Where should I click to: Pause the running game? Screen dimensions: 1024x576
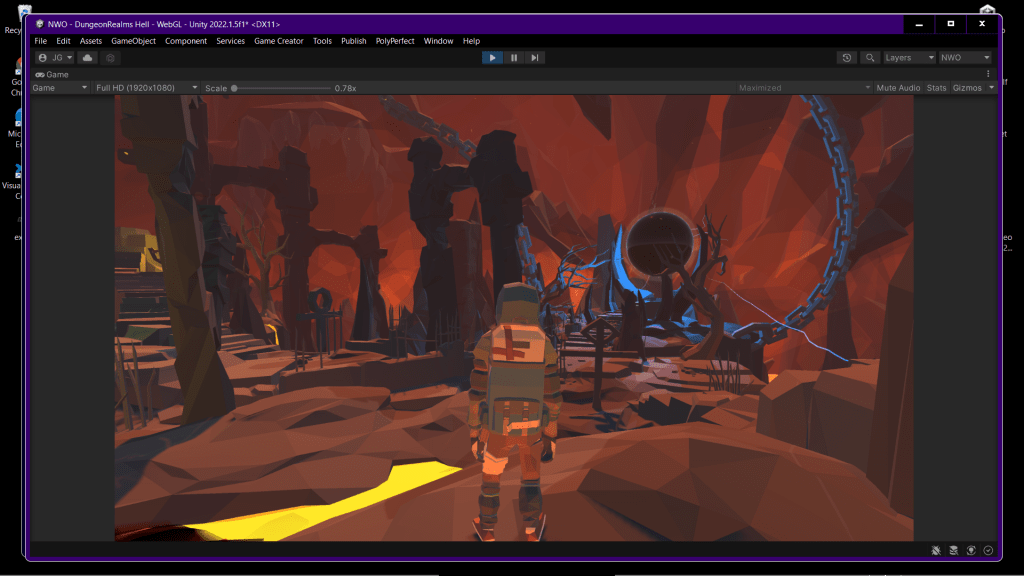(514, 58)
